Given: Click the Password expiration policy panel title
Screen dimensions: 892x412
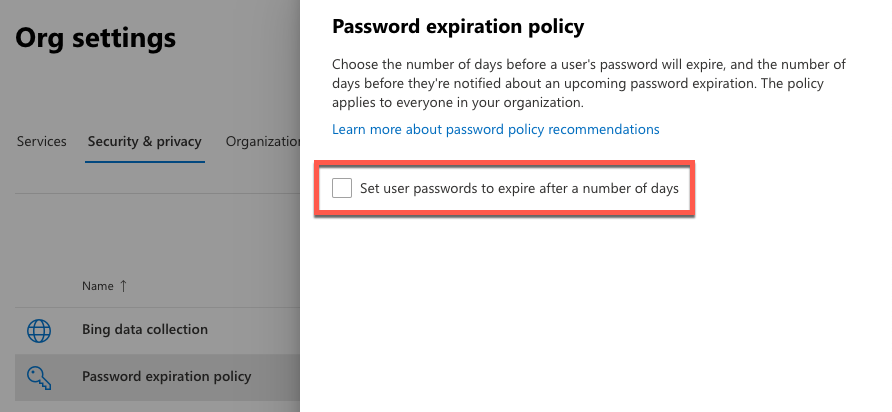Looking at the screenshot, I should click(x=458, y=26).
